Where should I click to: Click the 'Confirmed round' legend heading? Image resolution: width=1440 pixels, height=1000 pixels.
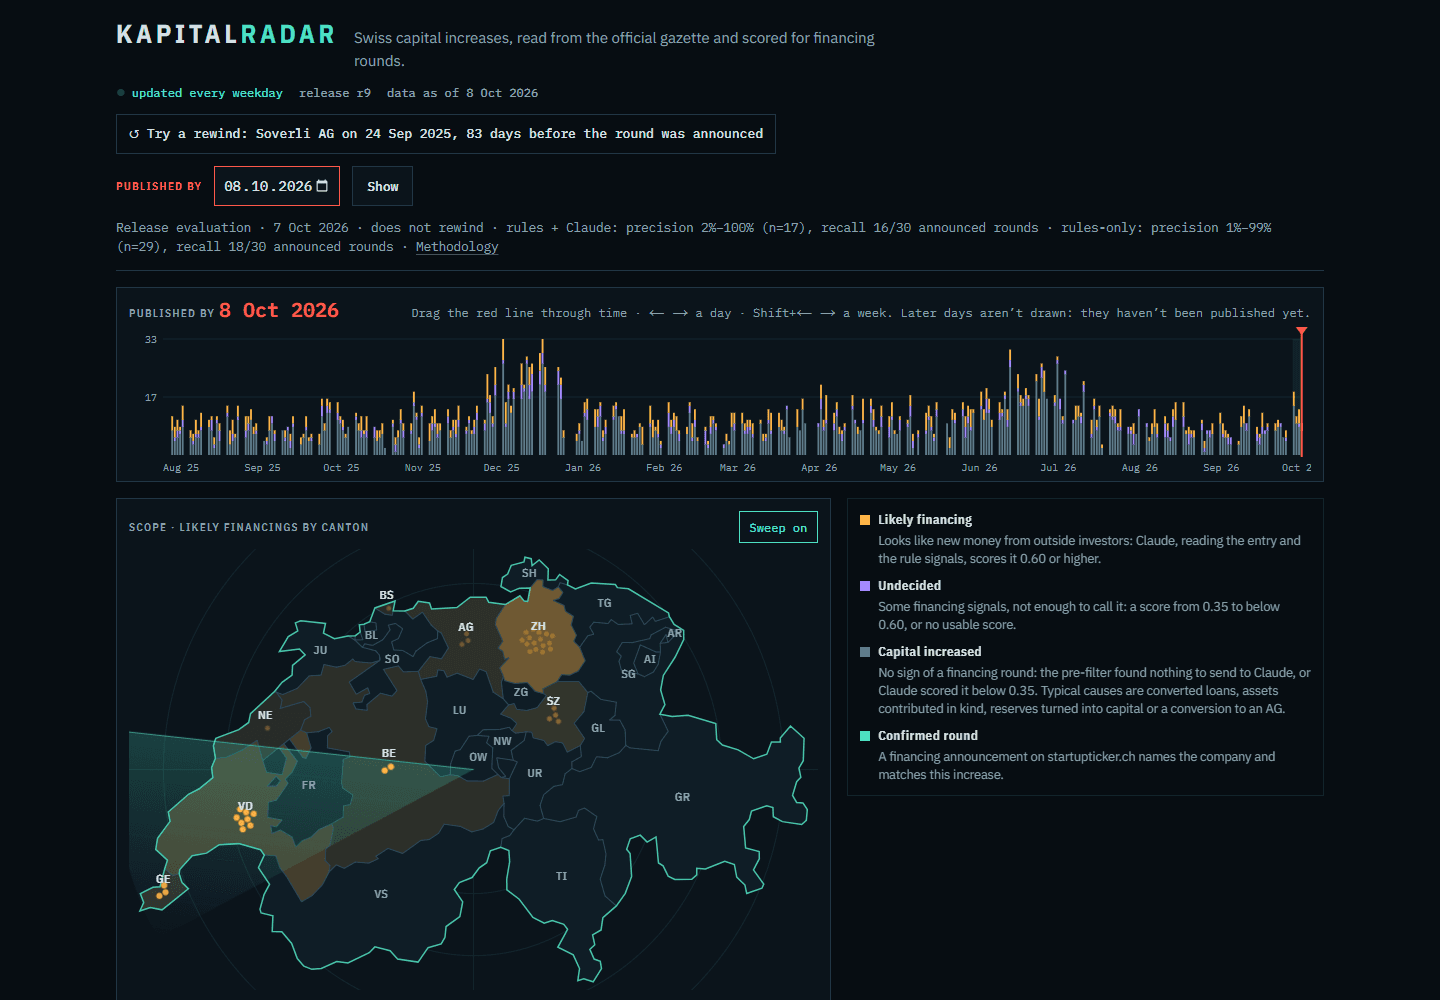pos(928,736)
